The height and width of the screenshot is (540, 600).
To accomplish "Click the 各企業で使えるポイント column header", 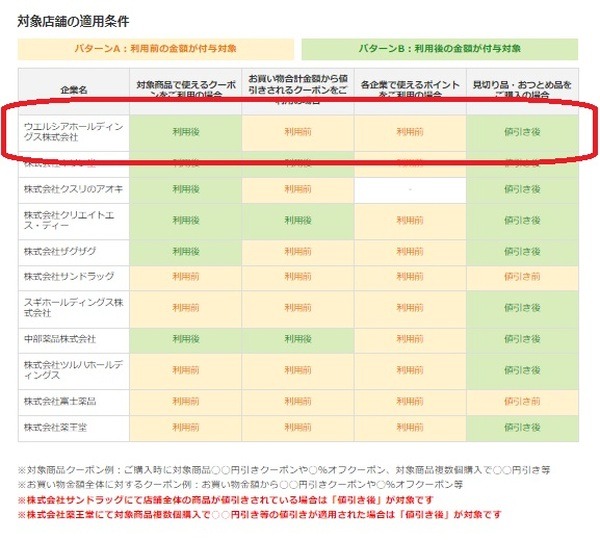I will coord(410,91).
